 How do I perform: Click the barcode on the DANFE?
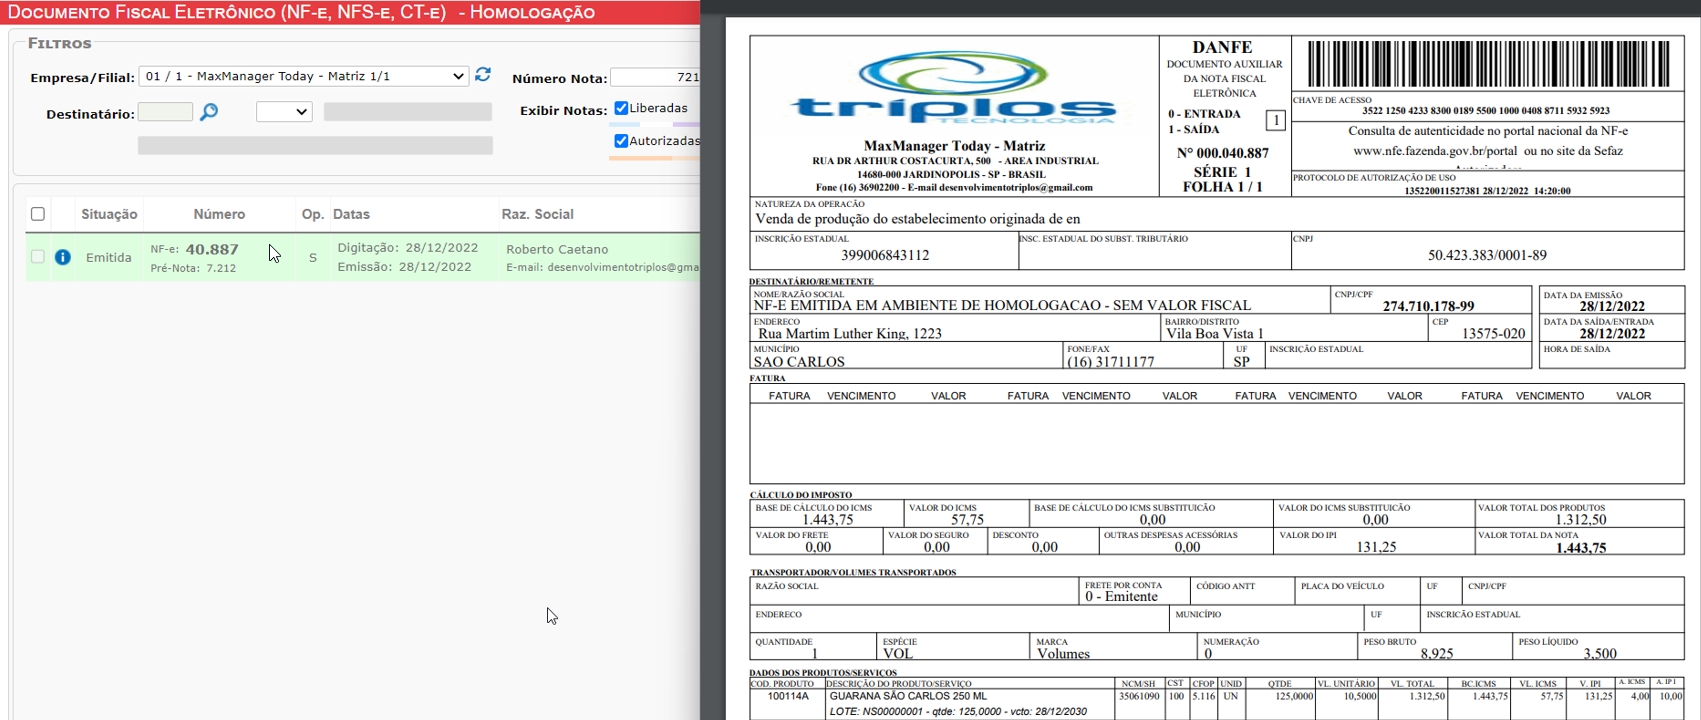tap(1488, 64)
